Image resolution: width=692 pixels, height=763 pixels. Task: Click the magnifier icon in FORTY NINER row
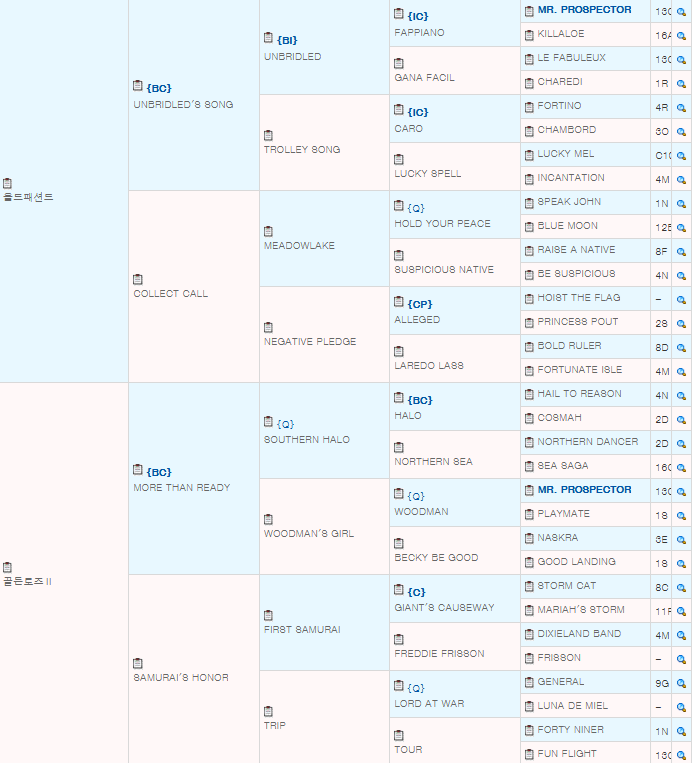pos(681,732)
